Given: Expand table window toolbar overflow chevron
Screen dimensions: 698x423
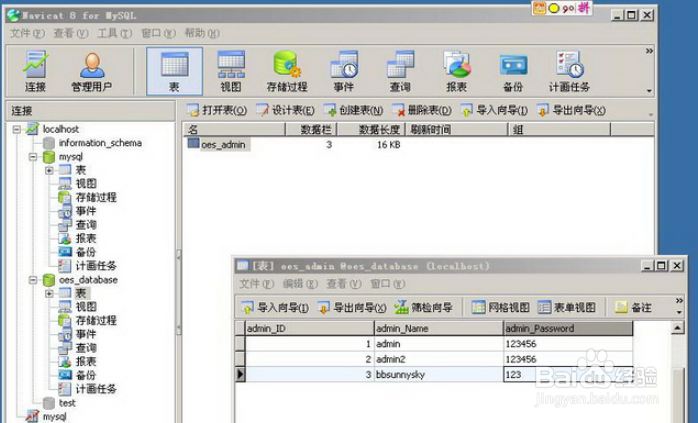Looking at the screenshot, I should (679, 301).
